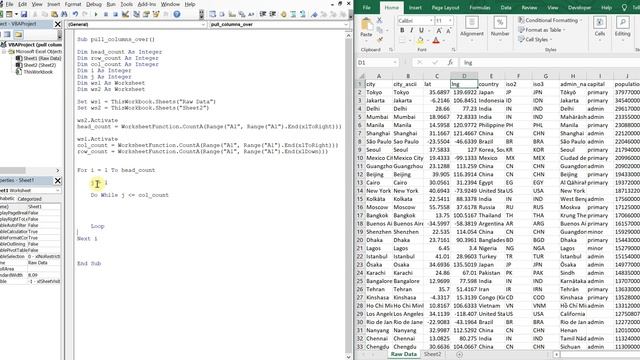640x360 pixels.
Task: Increase font size in Excel ribbon
Action: pyautogui.click(x=439, y=30)
